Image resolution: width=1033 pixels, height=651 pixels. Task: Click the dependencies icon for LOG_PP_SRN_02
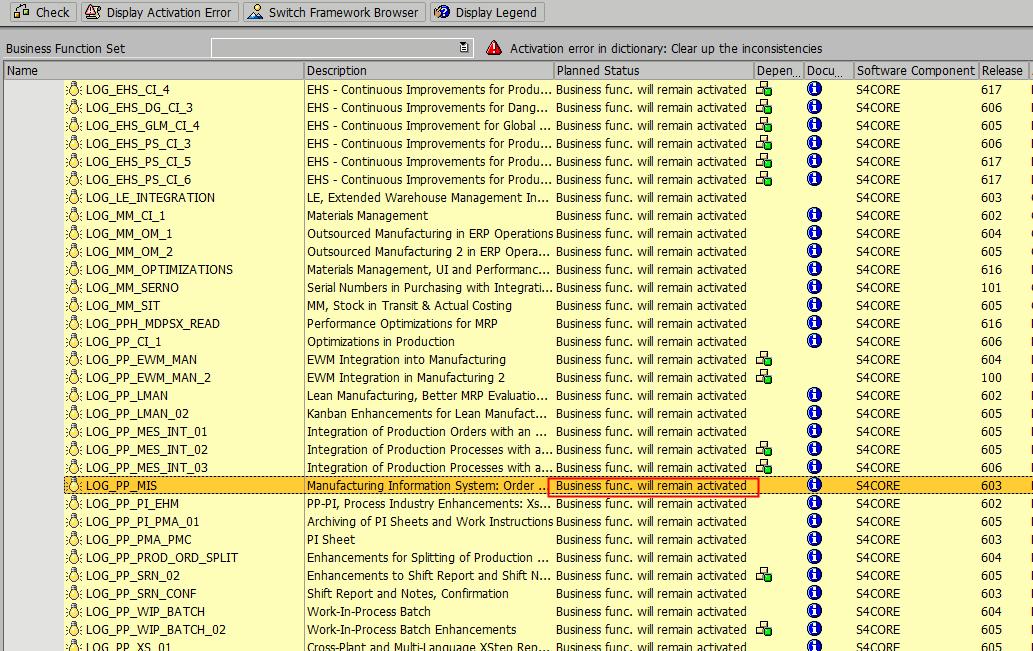[762, 575]
